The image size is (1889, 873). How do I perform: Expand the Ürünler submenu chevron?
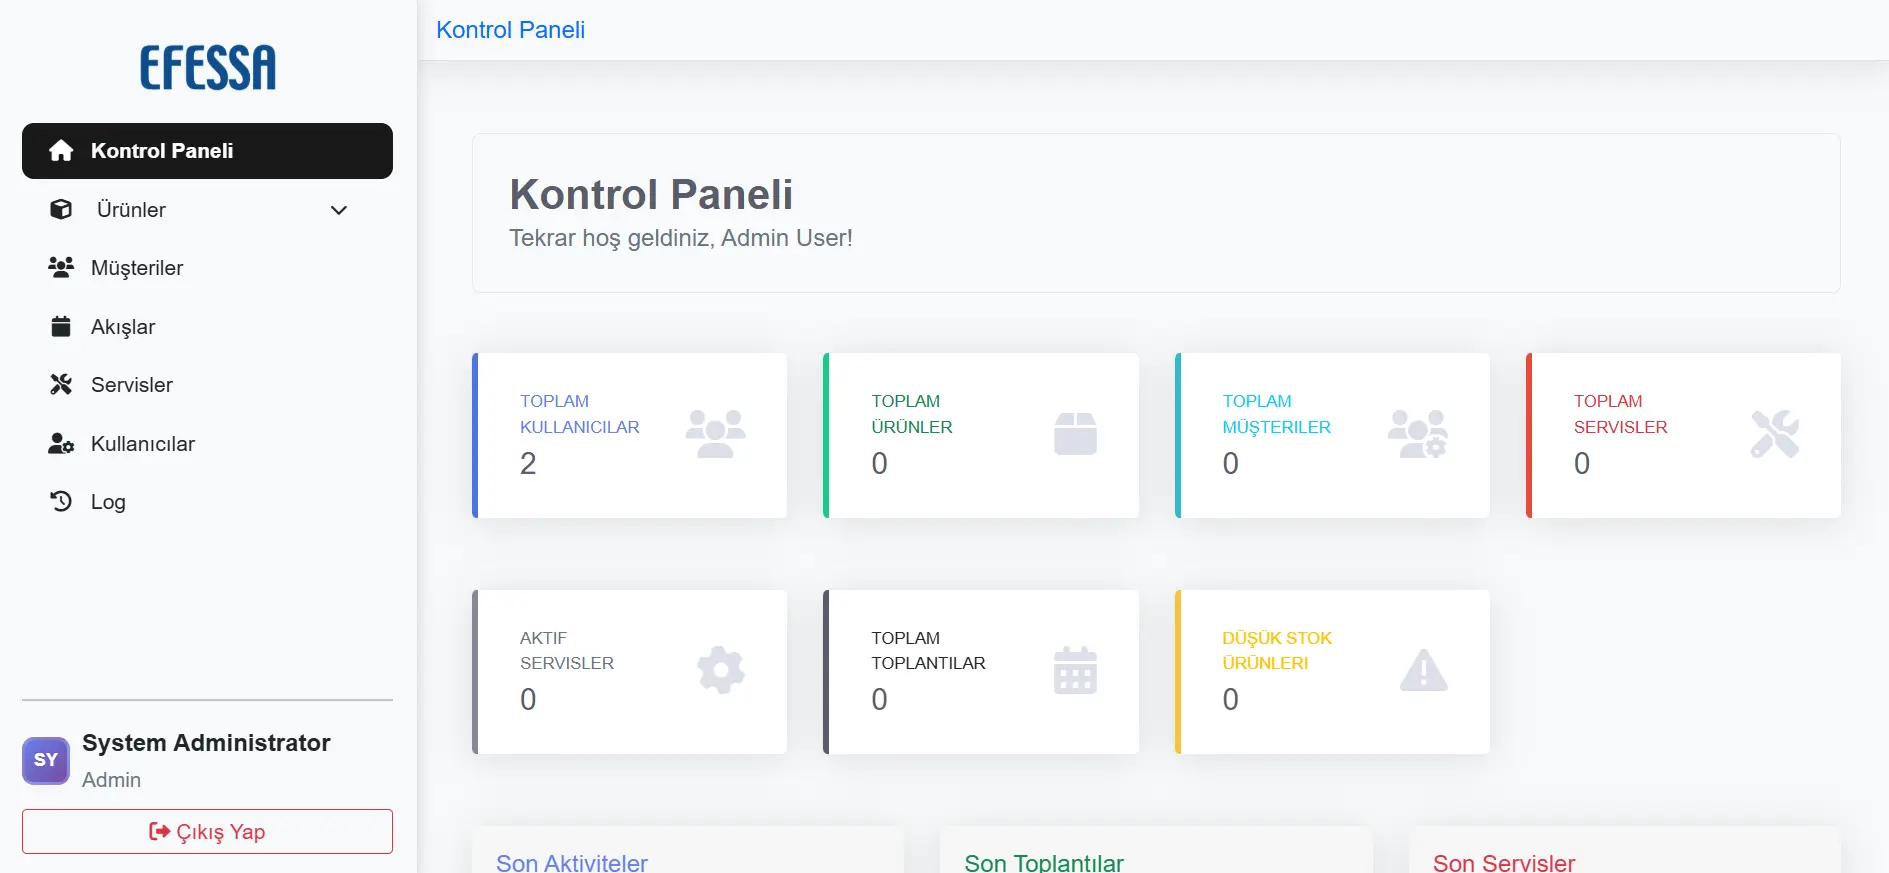tap(339, 210)
